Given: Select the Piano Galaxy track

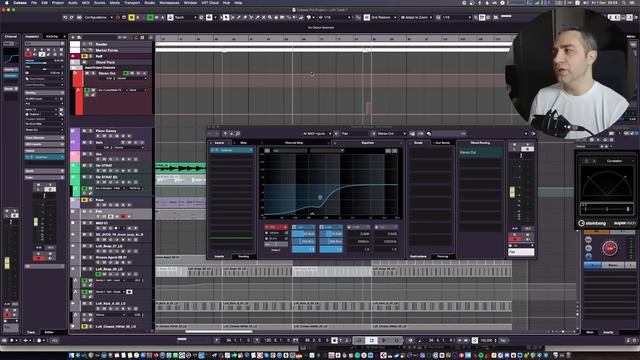Looking at the screenshot, I should (106, 131).
